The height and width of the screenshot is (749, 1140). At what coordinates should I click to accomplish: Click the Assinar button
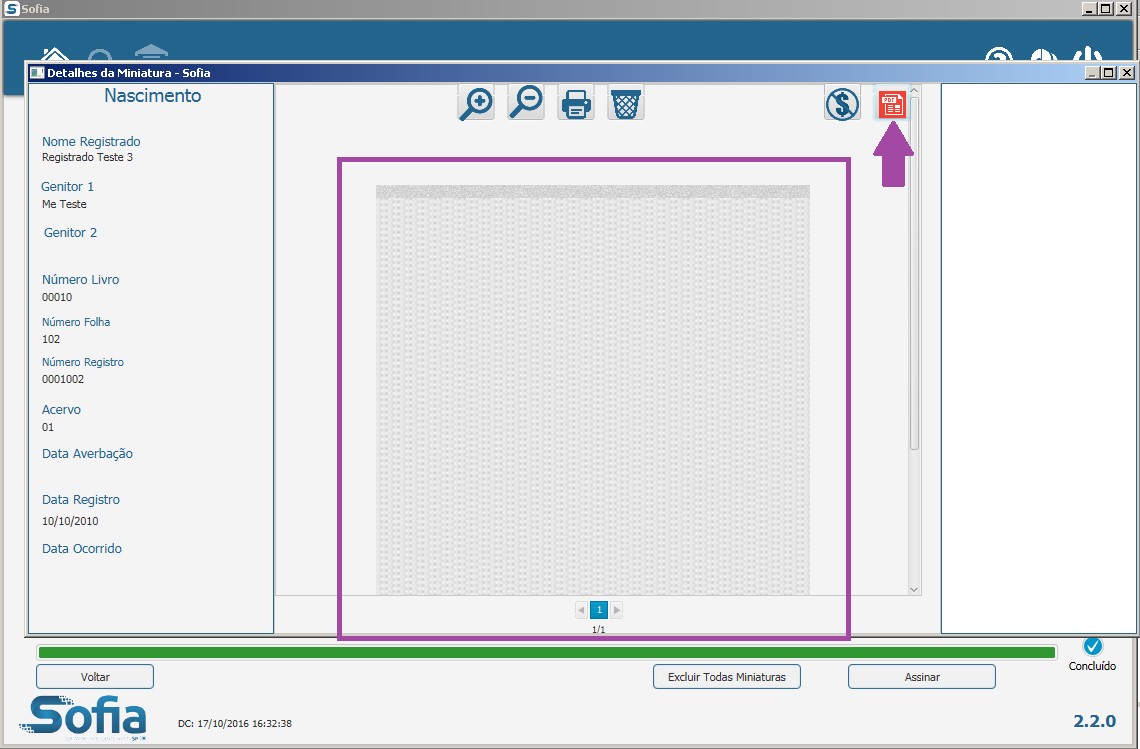tap(921, 676)
